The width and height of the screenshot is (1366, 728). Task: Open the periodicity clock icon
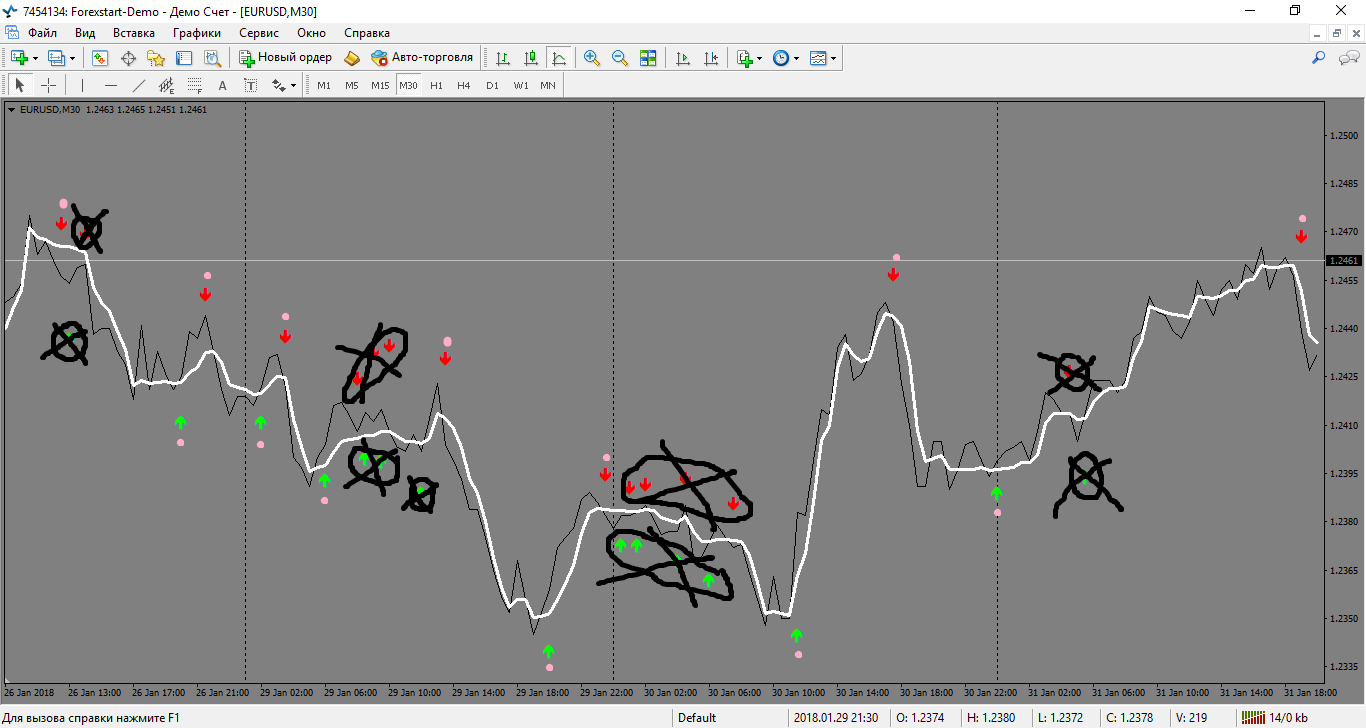(781, 58)
